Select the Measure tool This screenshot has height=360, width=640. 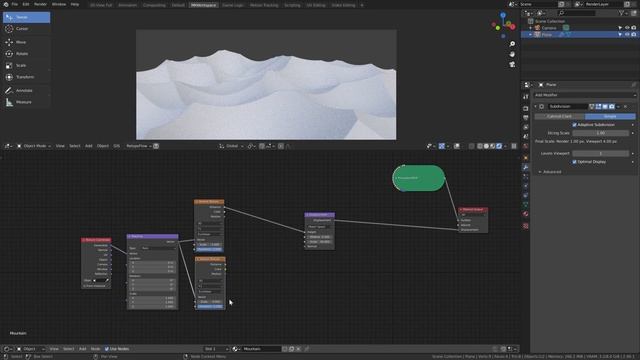click(x=27, y=102)
